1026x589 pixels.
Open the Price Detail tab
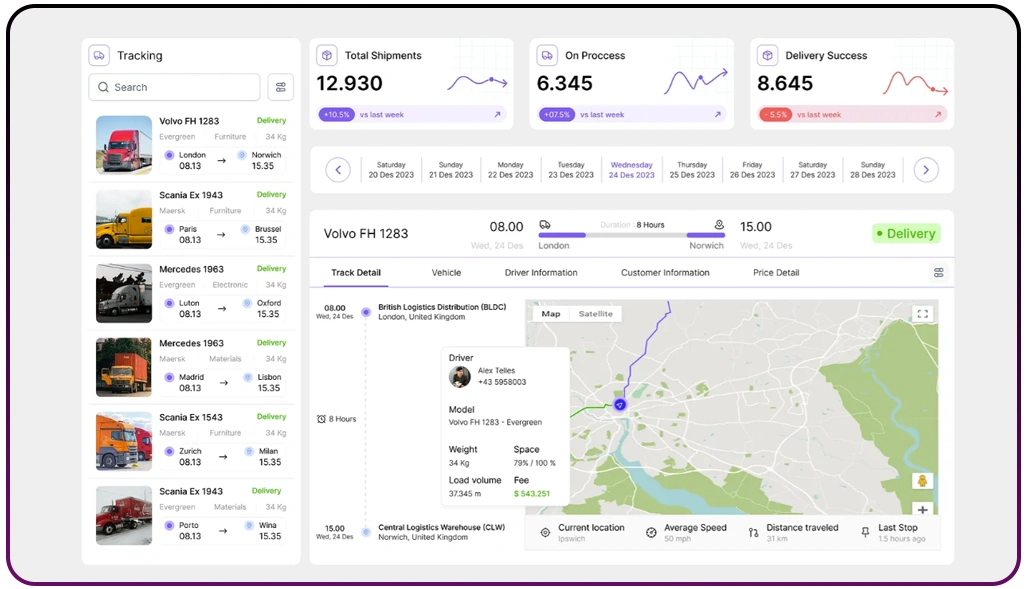[775, 272]
